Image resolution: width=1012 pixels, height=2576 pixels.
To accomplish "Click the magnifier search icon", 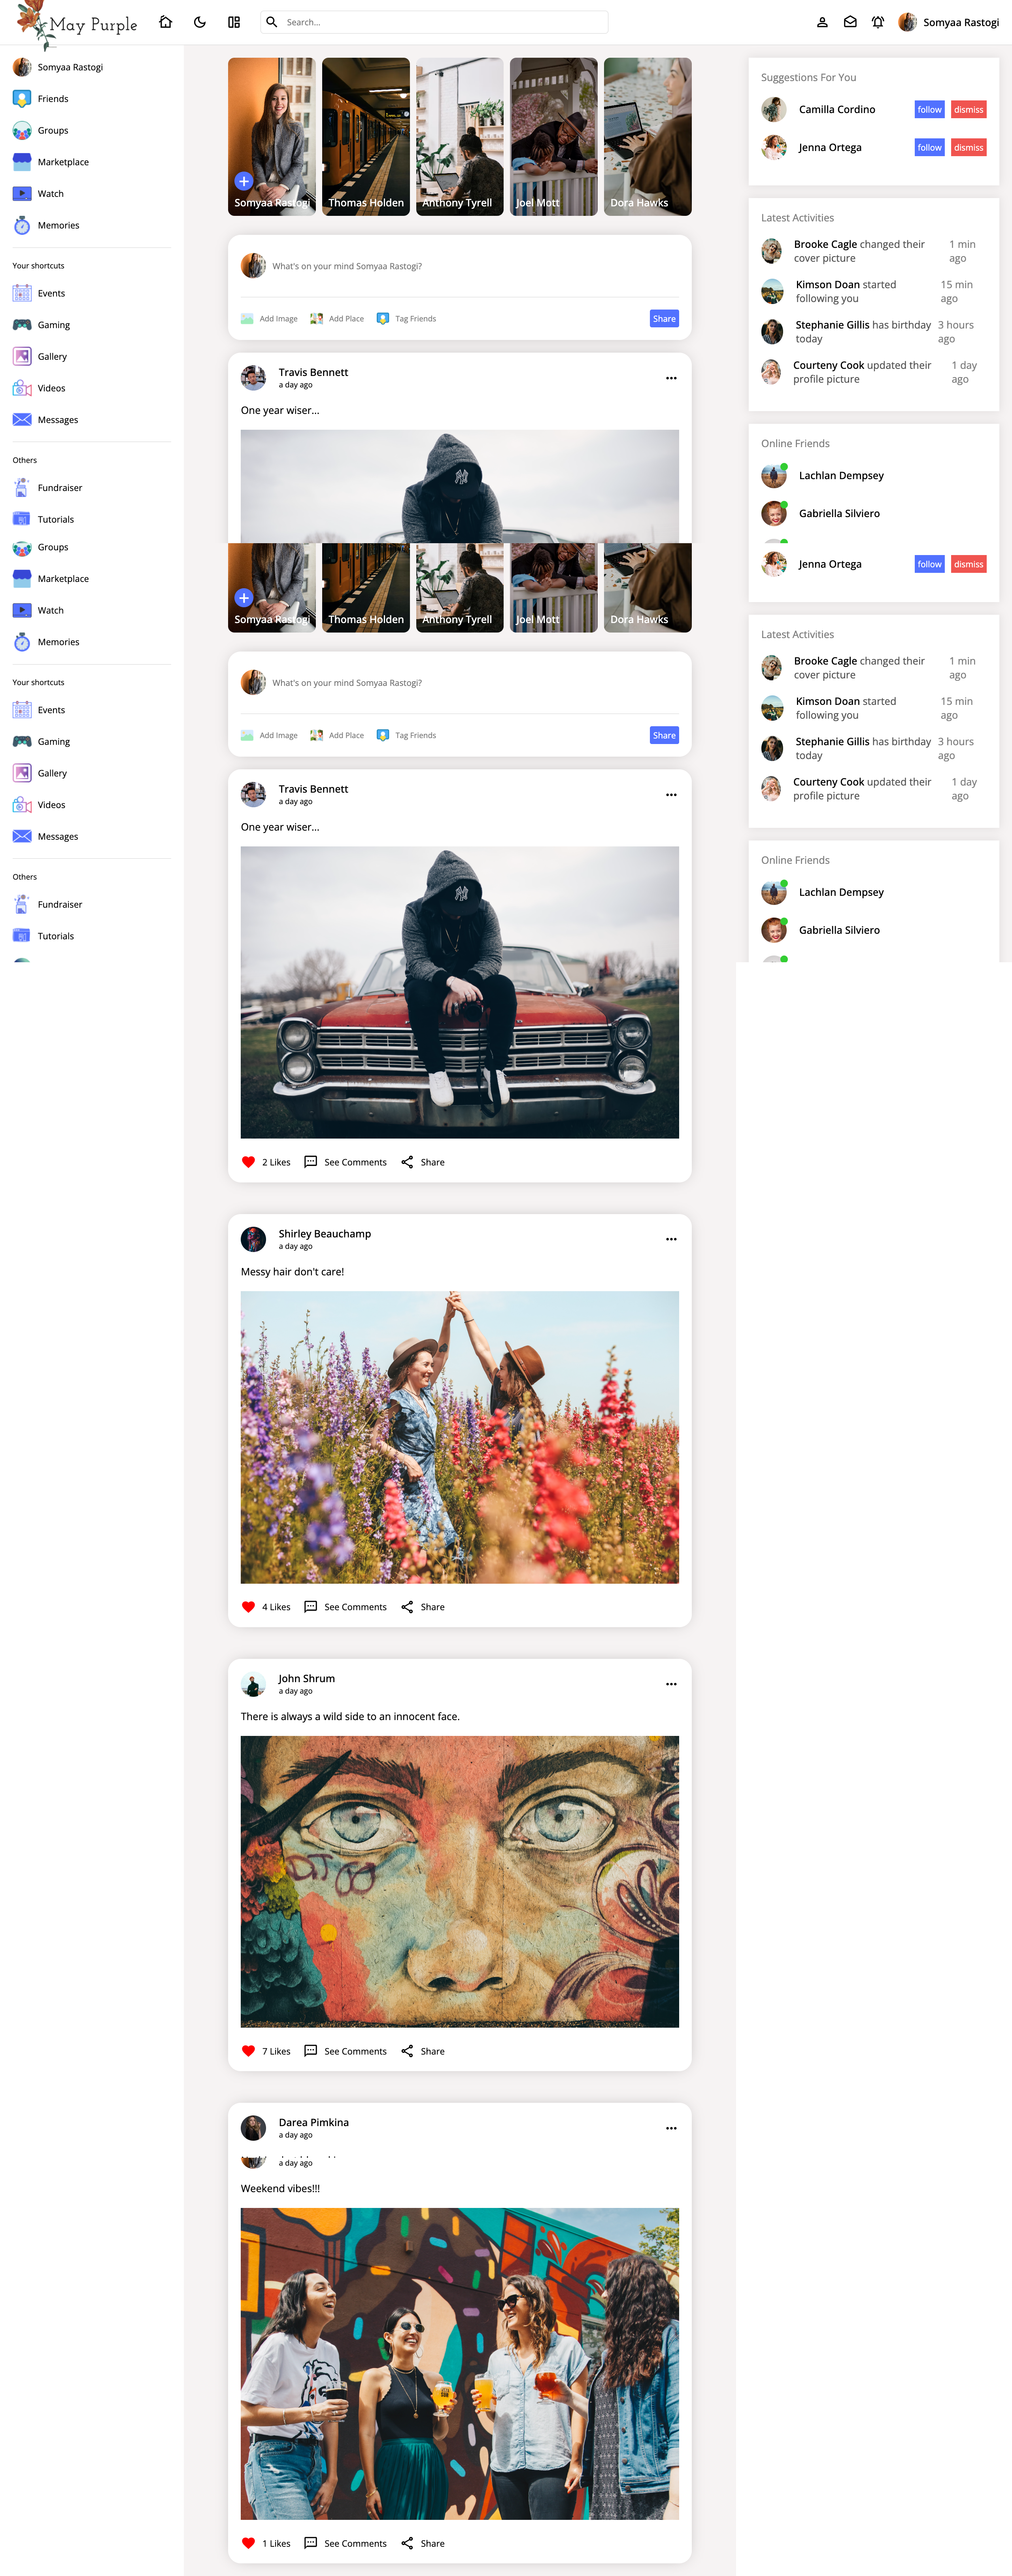I will coord(271,22).
